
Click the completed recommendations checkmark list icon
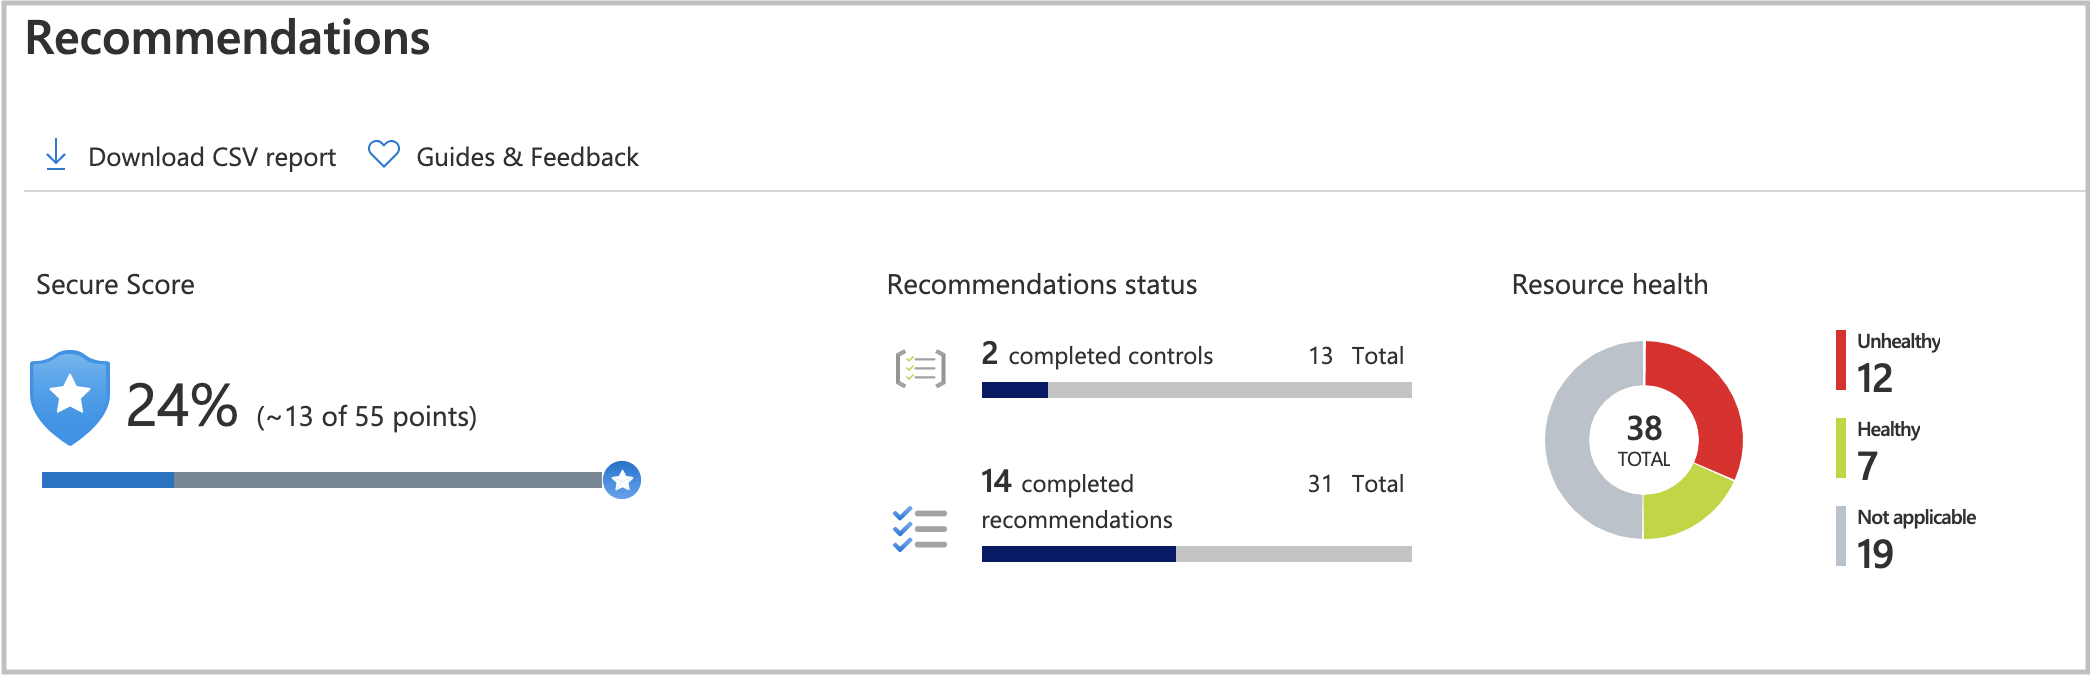click(920, 529)
